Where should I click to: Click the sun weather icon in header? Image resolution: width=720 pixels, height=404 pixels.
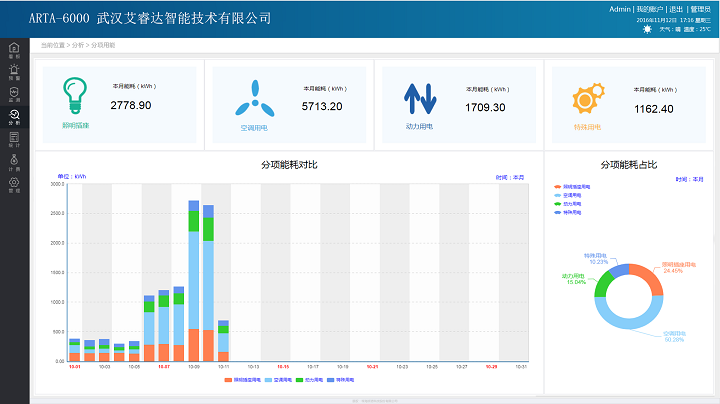tap(647, 29)
